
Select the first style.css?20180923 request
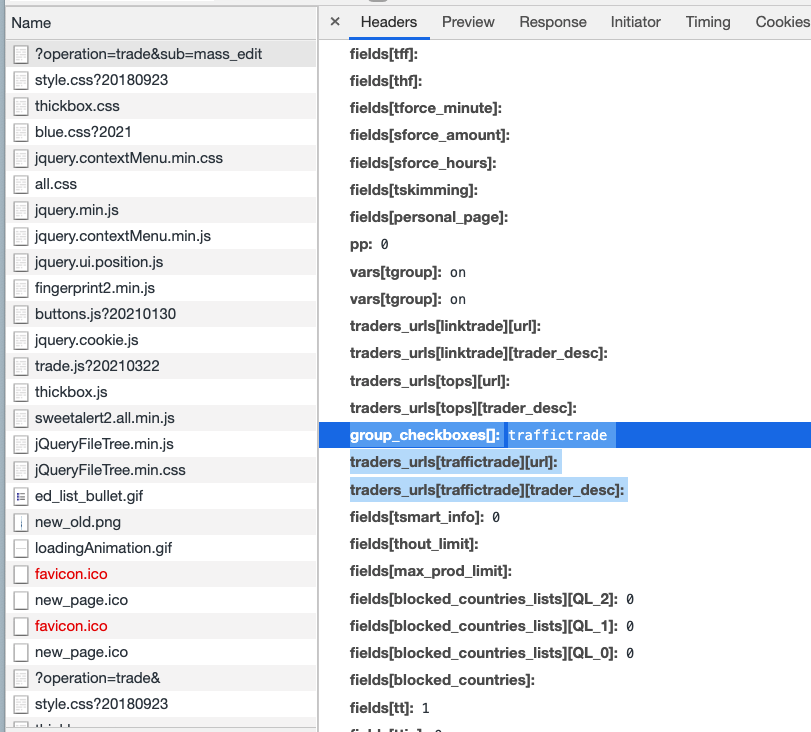coord(161,80)
